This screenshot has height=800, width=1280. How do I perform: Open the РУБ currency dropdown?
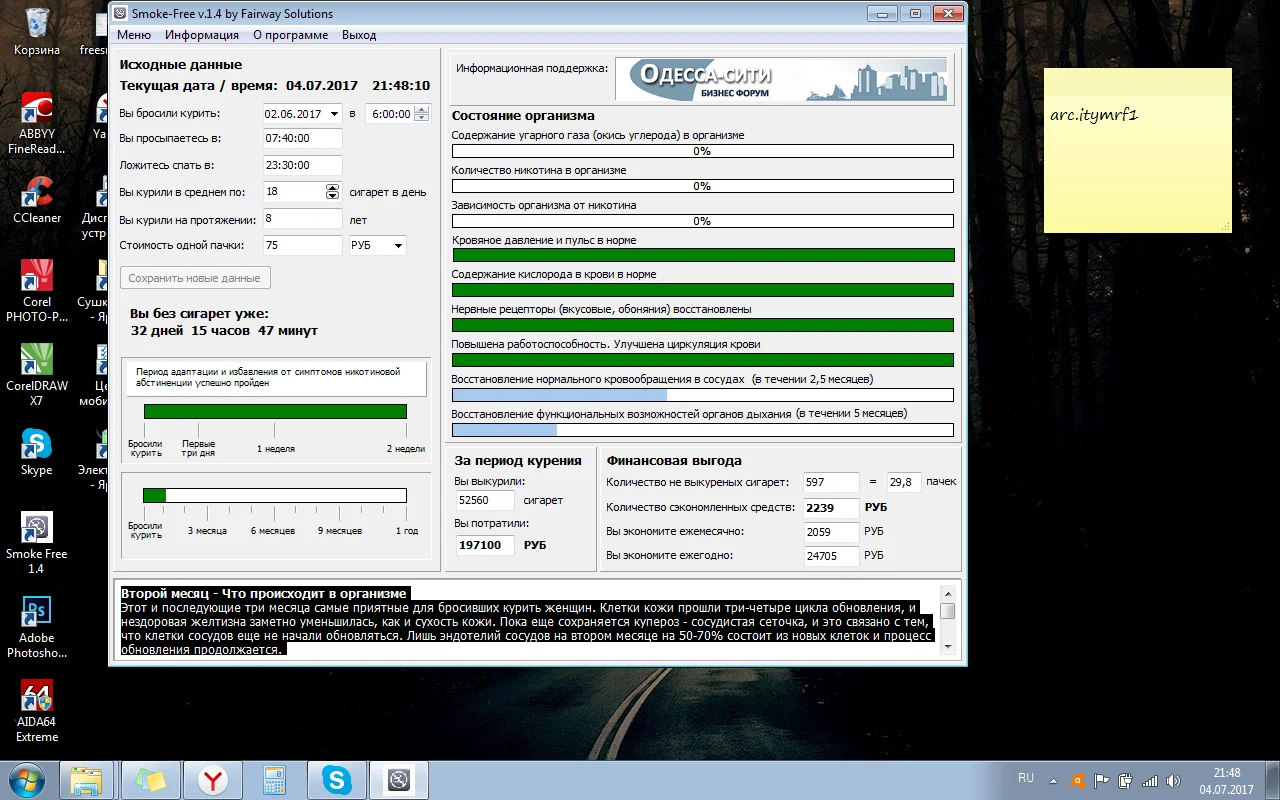point(398,246)
